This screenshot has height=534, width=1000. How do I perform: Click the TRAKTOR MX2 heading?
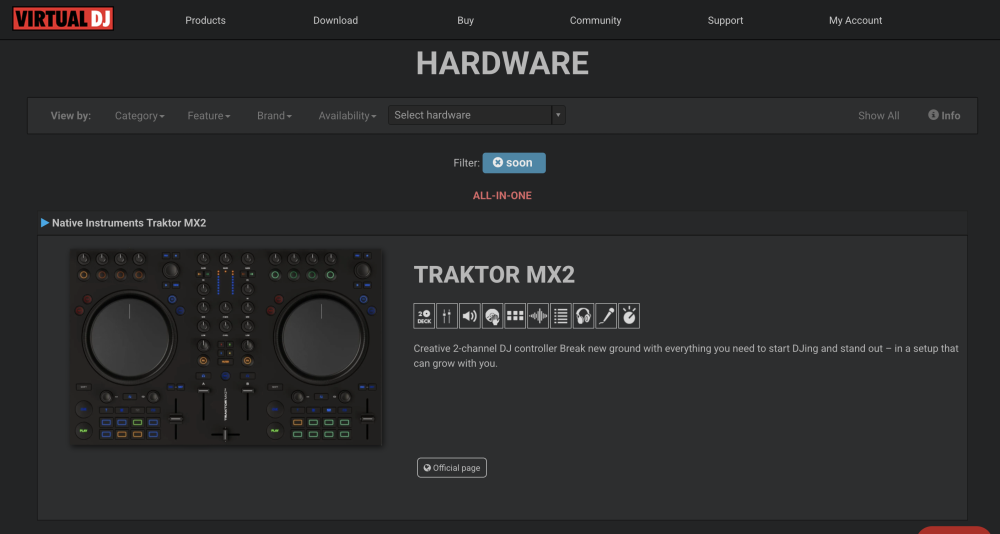[494, 274]
